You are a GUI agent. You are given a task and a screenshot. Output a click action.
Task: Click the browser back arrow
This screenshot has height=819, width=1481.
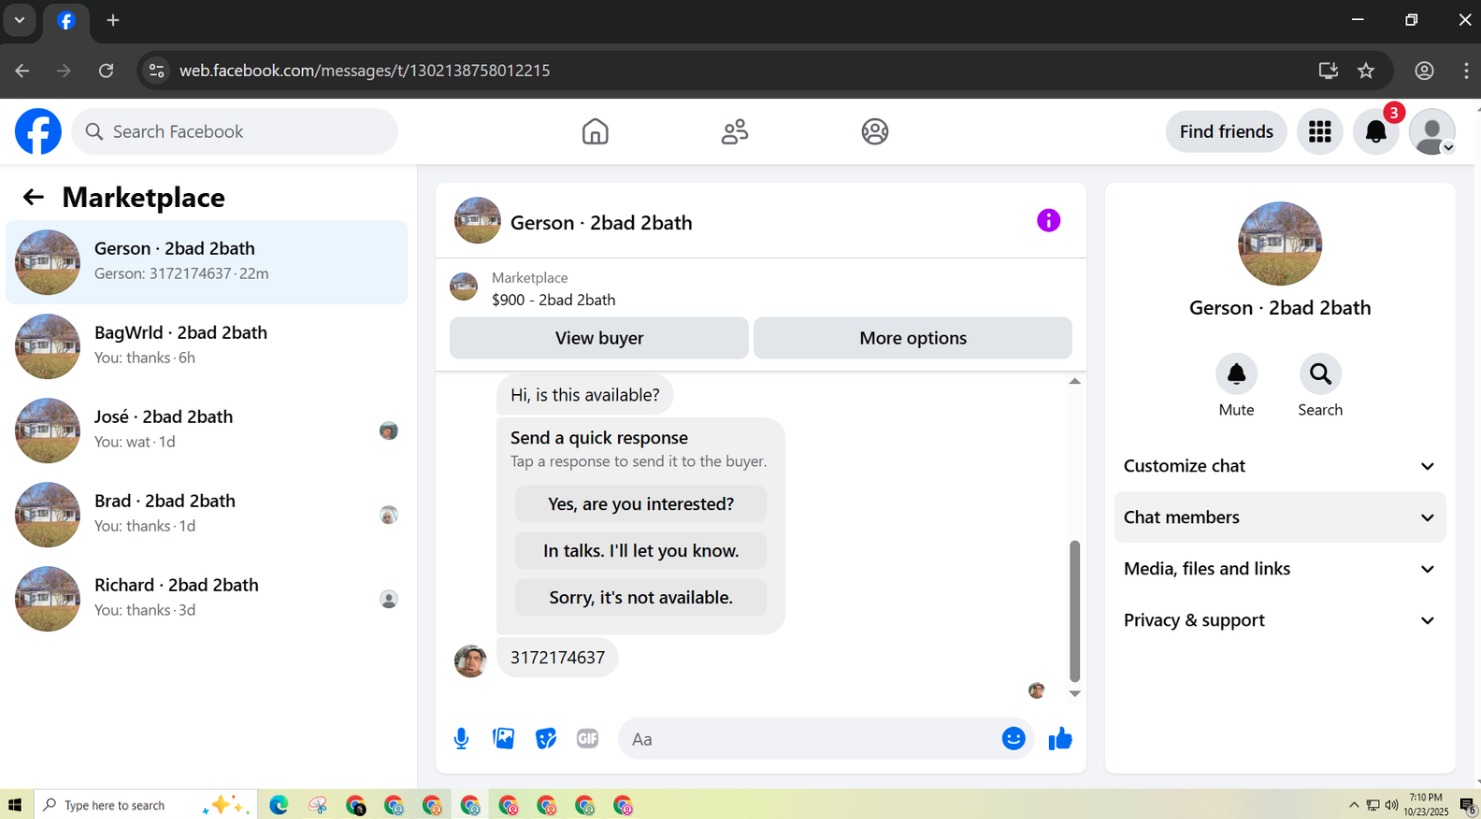[22, 70]
